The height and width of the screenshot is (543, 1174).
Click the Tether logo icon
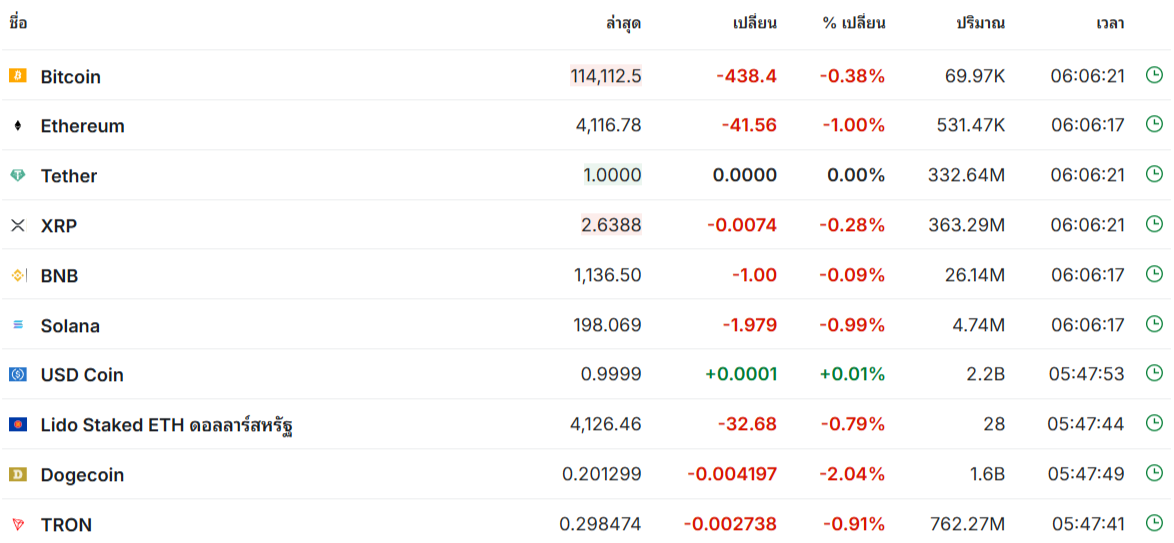[x=17, y=175]
